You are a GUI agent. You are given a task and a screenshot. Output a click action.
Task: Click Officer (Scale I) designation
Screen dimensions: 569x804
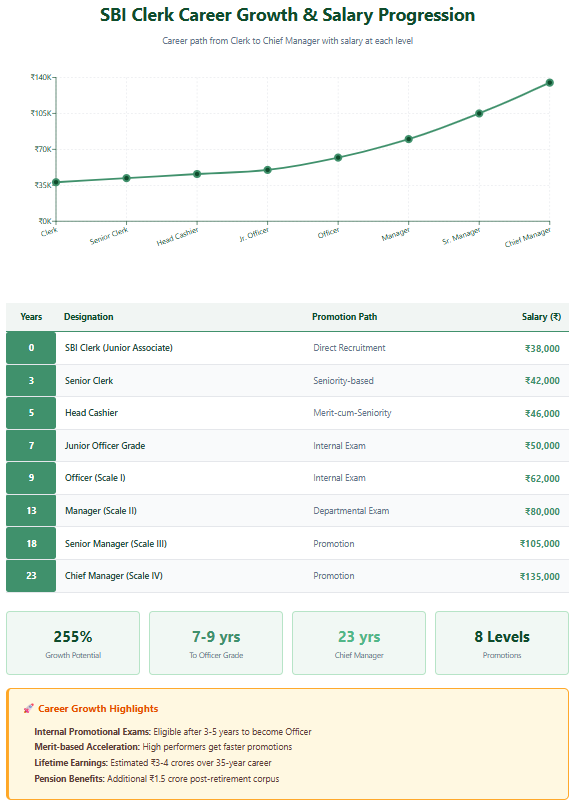point(95,478)
